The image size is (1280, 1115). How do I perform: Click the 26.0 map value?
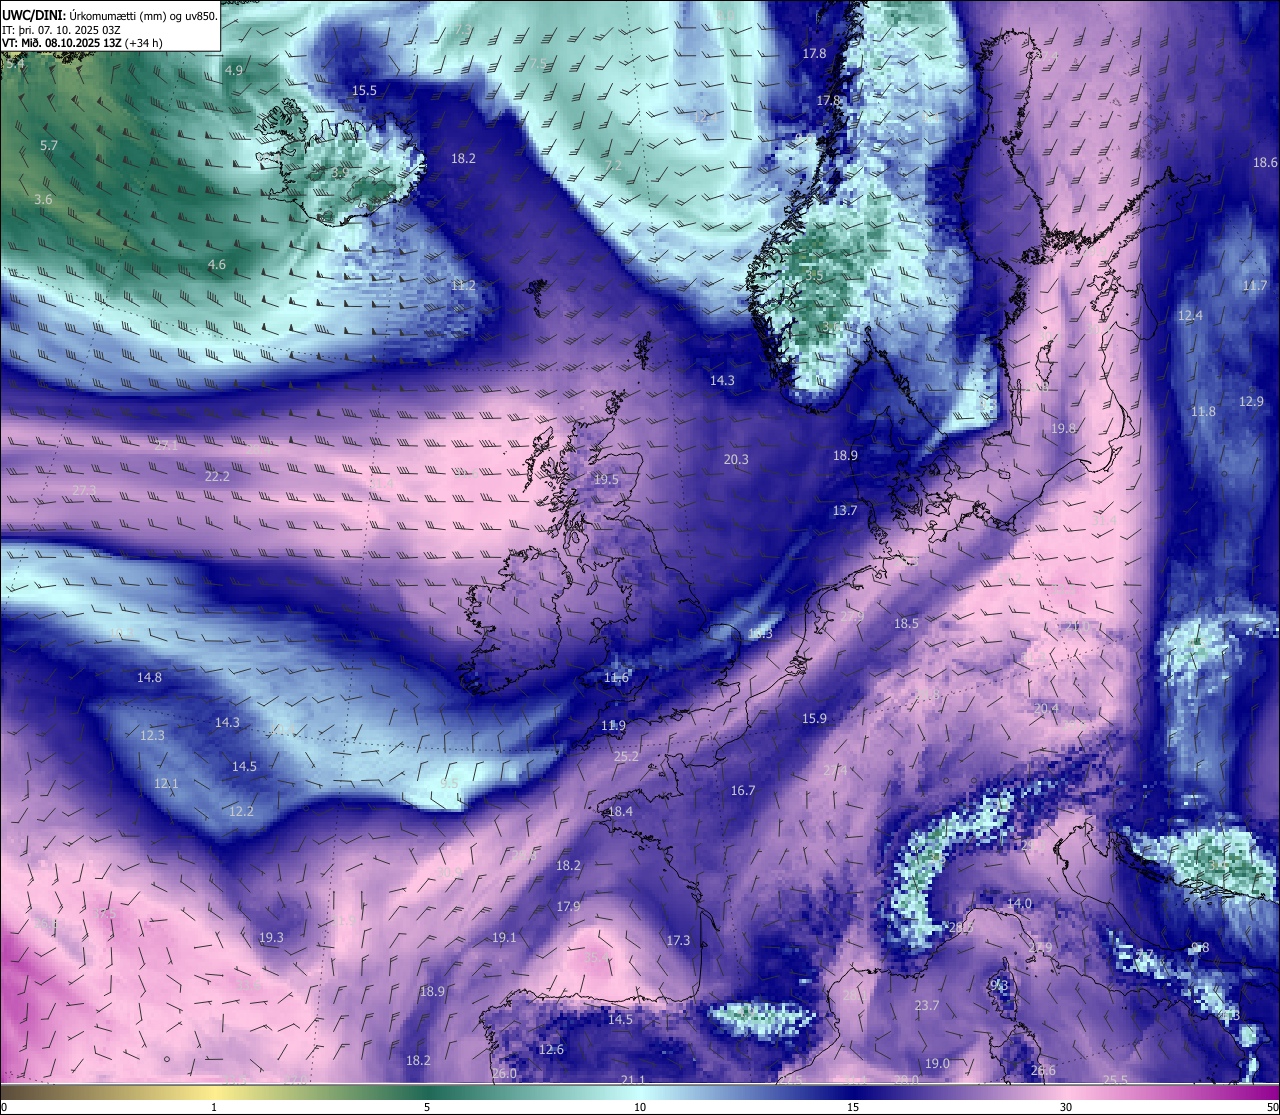click(x=504, y=1073)
